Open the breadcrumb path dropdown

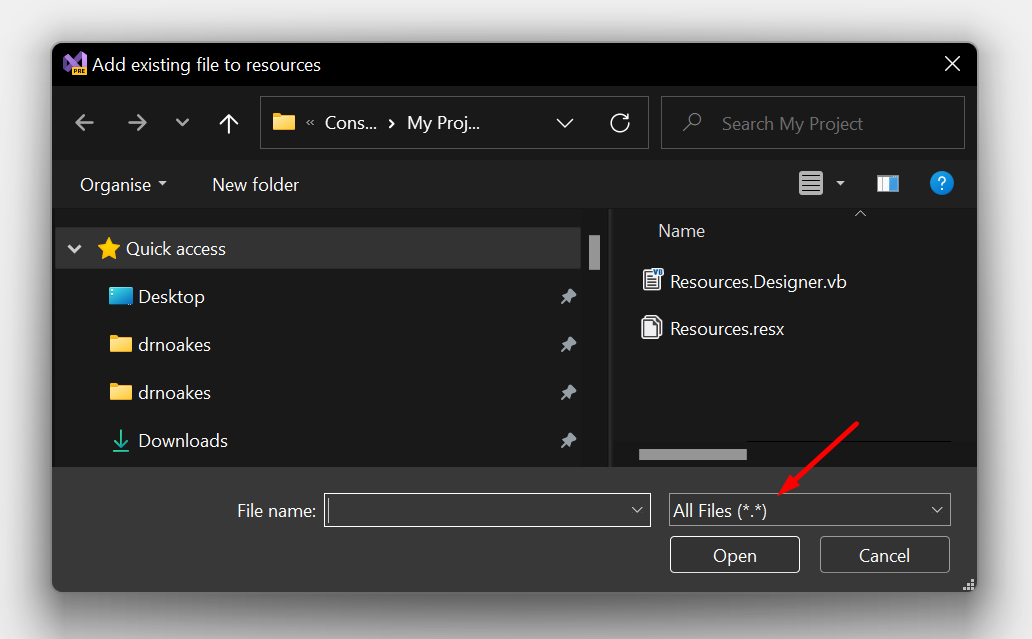click(565, 122)
